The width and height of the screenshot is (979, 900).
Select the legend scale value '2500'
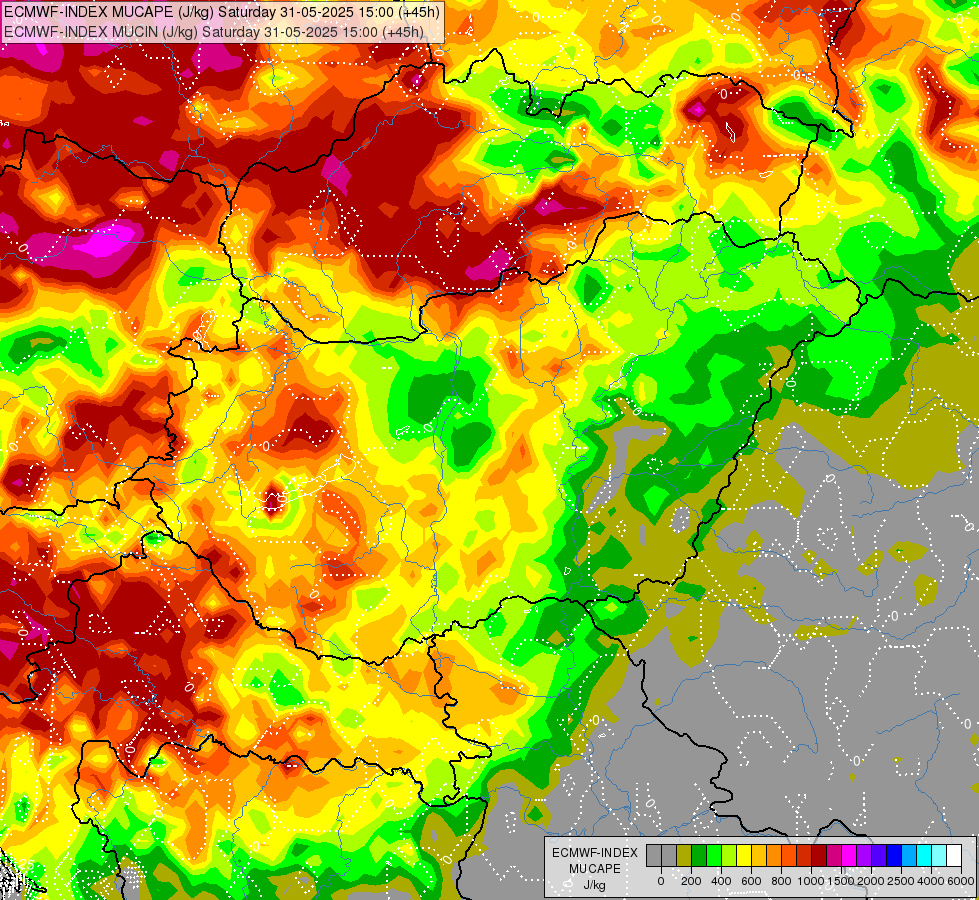(x=901, y=881)
